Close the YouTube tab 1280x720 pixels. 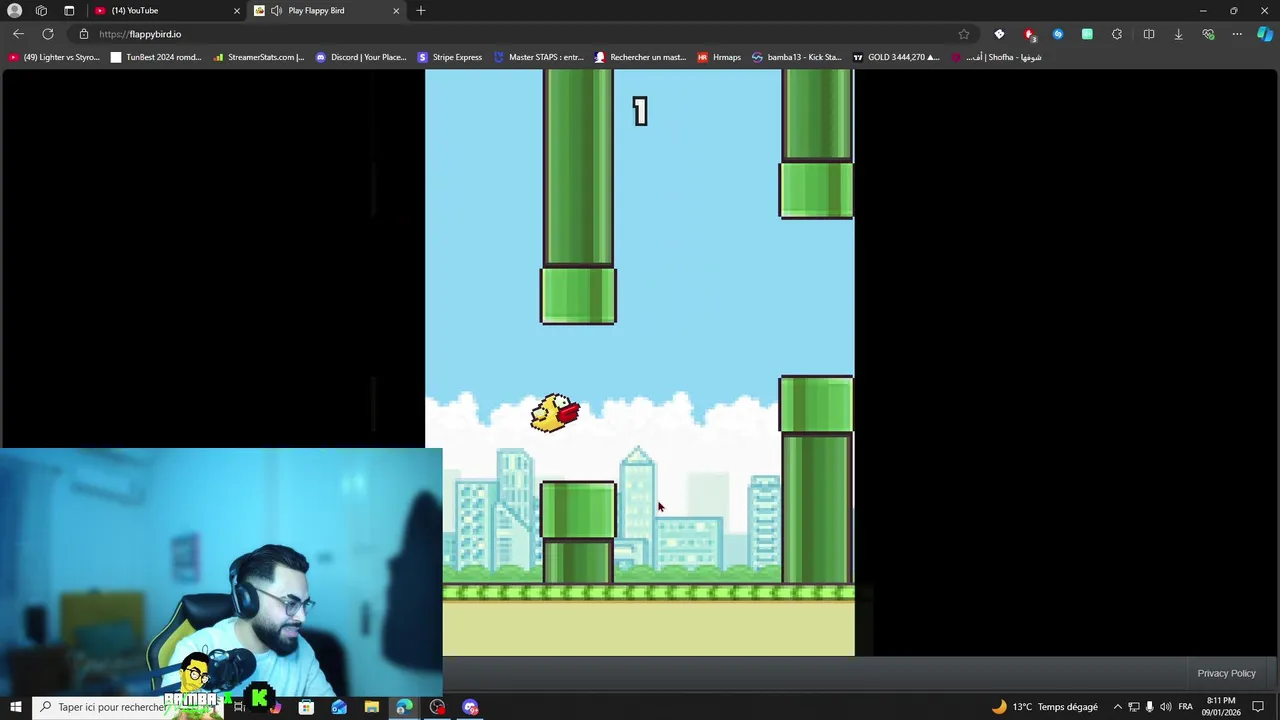tap(237, 10)
